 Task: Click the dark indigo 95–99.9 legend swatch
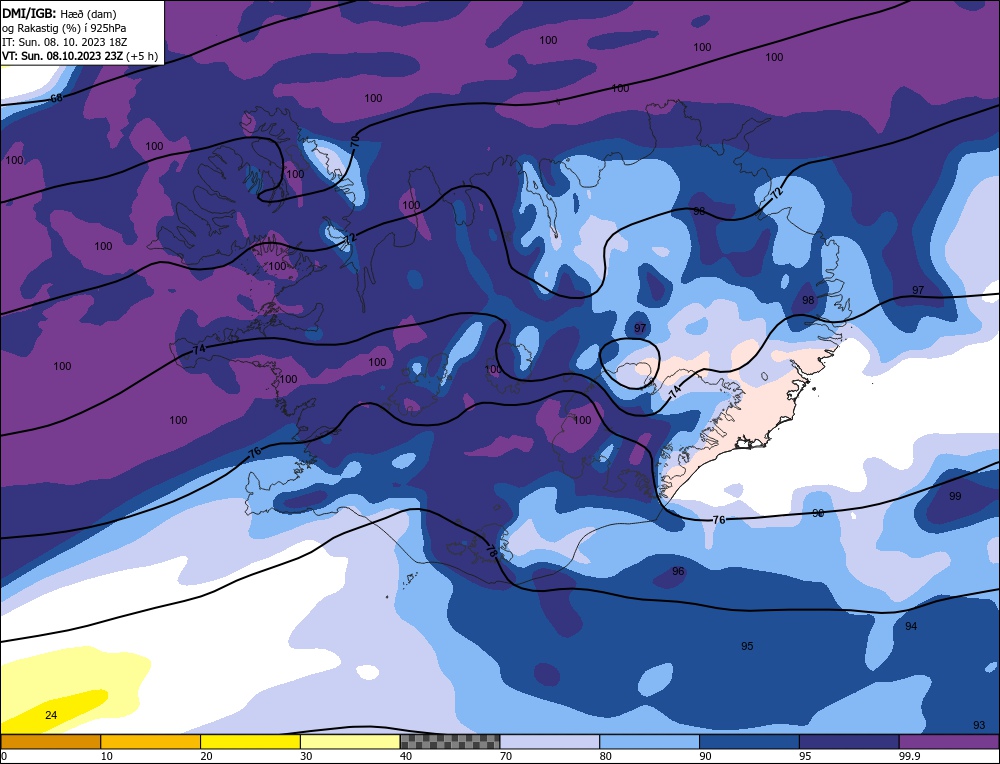click(849, 742)
